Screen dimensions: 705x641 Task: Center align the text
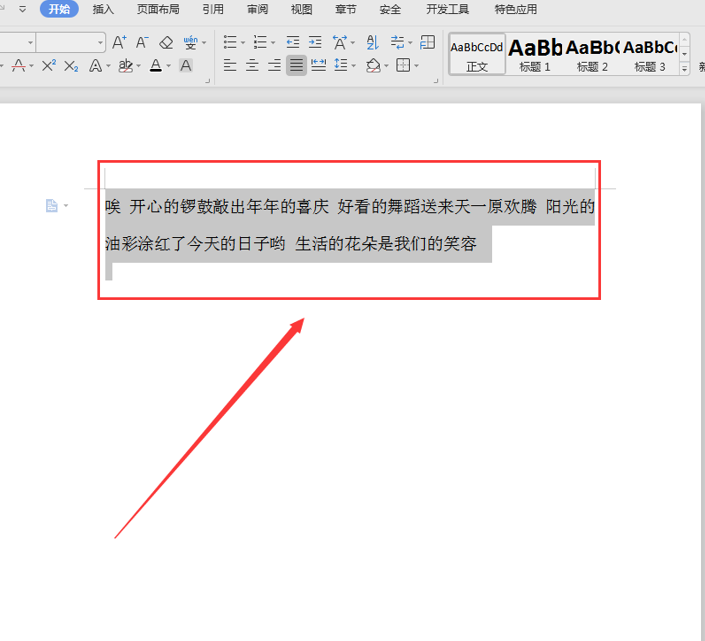pyautogui.click(x=252, y=66)
